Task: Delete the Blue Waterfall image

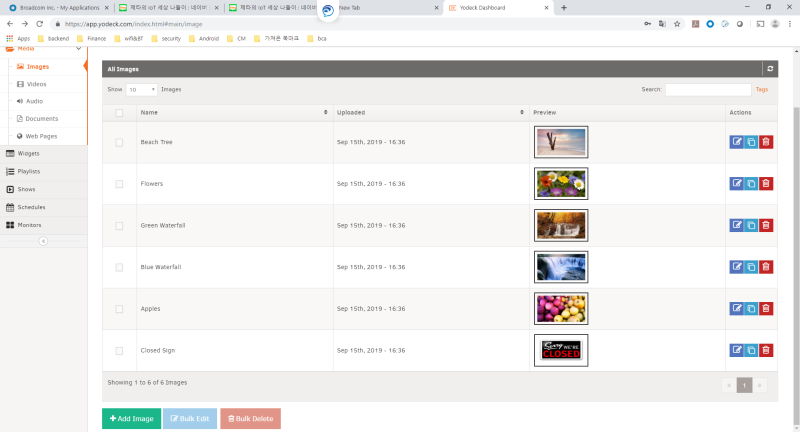Action: [766, 267]
